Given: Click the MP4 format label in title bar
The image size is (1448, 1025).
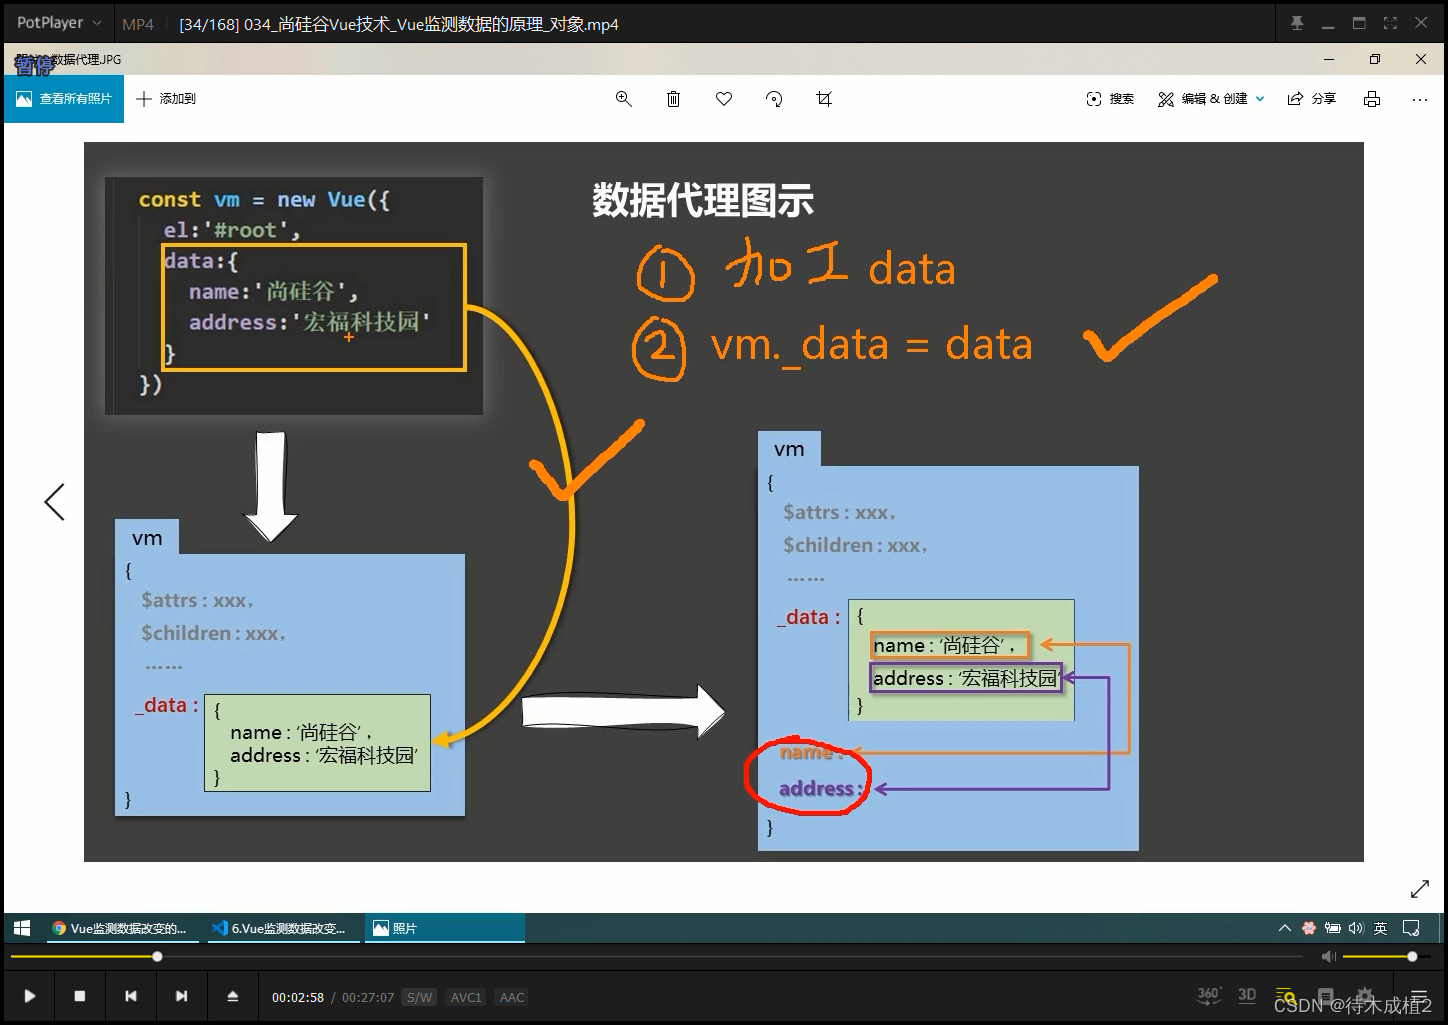Looking at the screenshot, I should (x=138, y=24).
